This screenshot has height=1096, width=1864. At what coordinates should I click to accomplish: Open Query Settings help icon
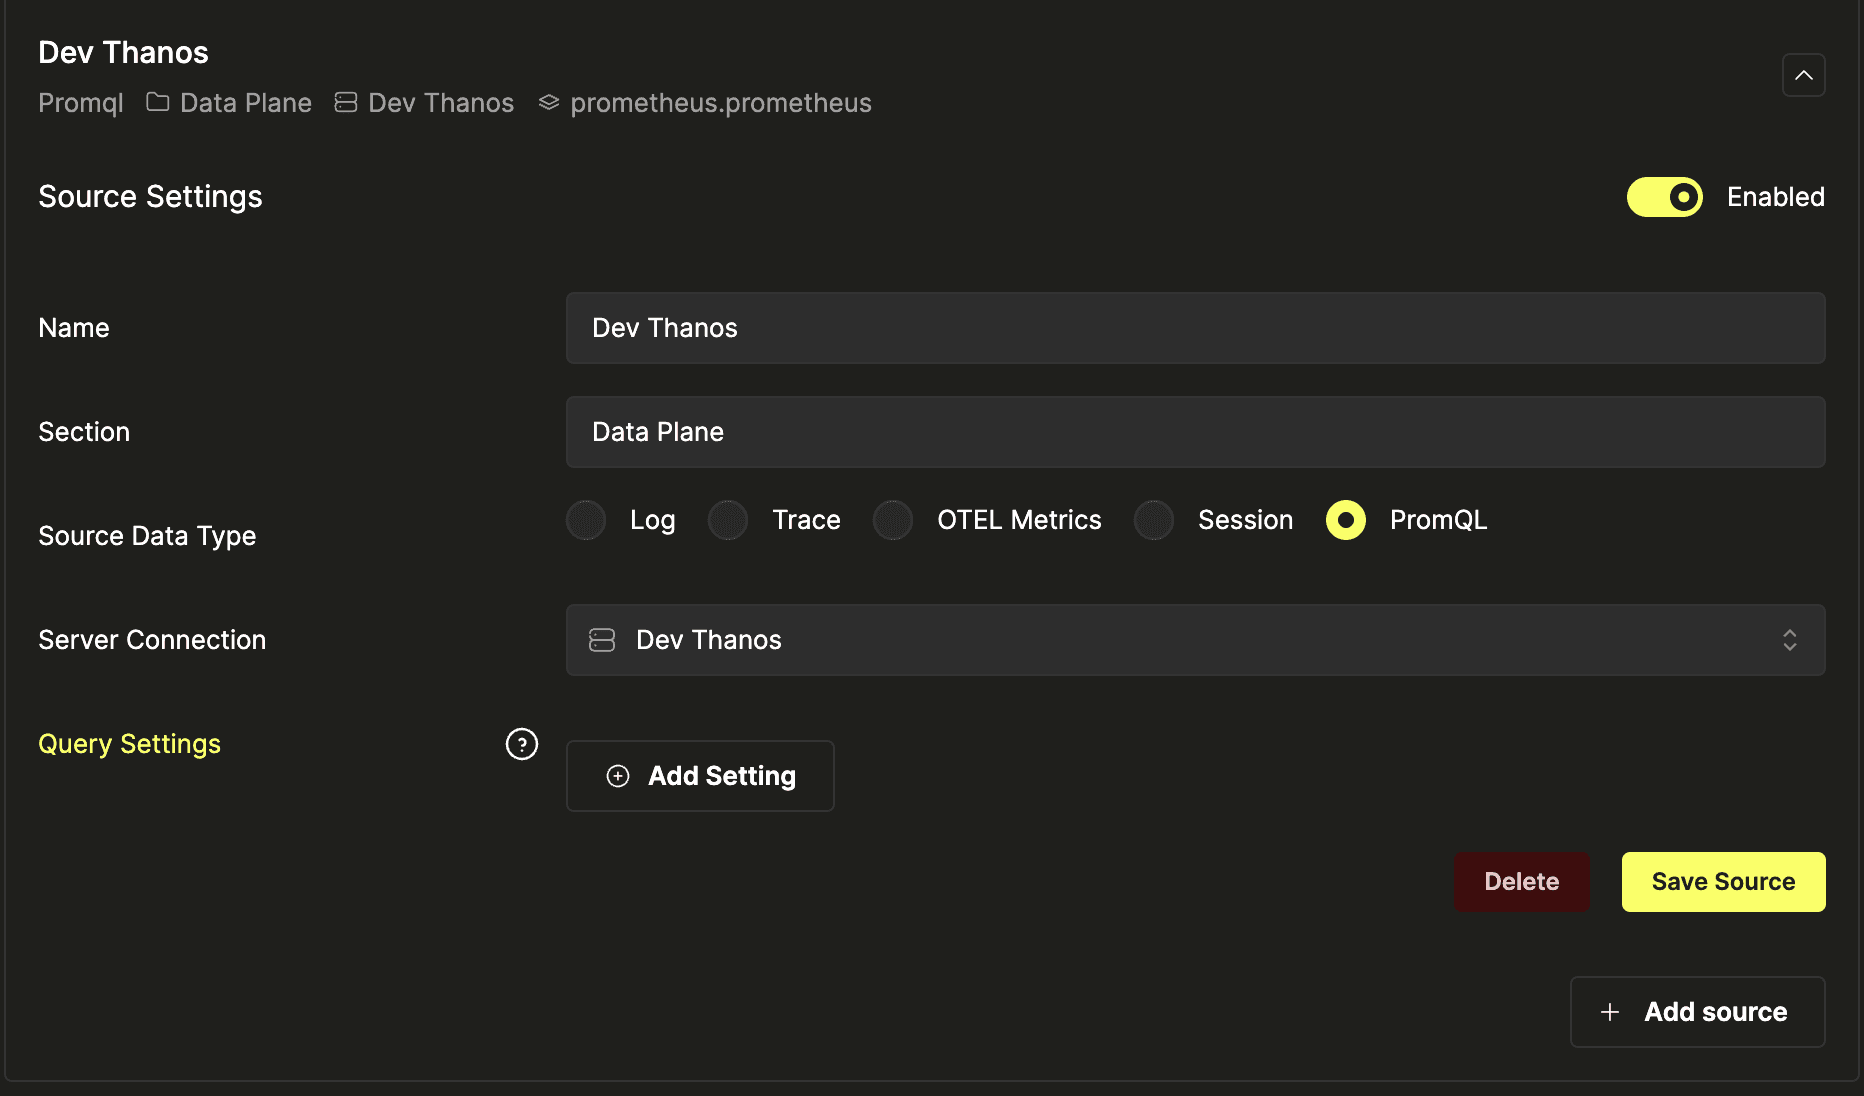(522, 744)
